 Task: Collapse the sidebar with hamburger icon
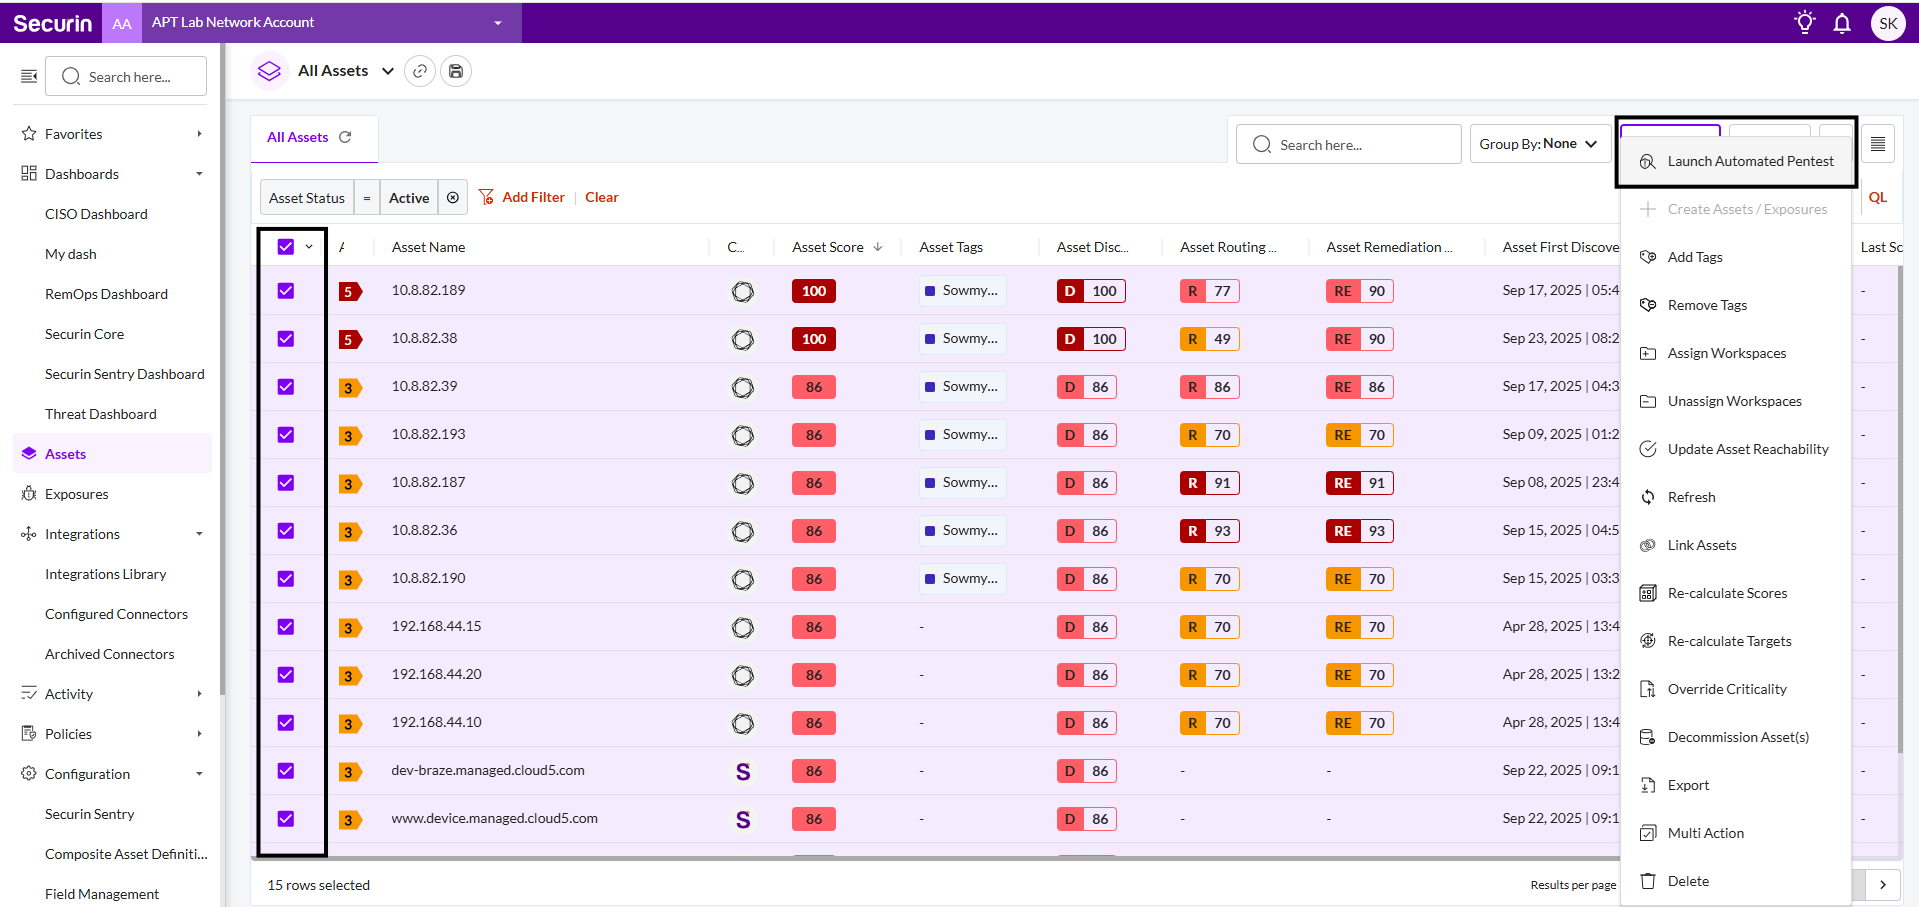point(29,76)
